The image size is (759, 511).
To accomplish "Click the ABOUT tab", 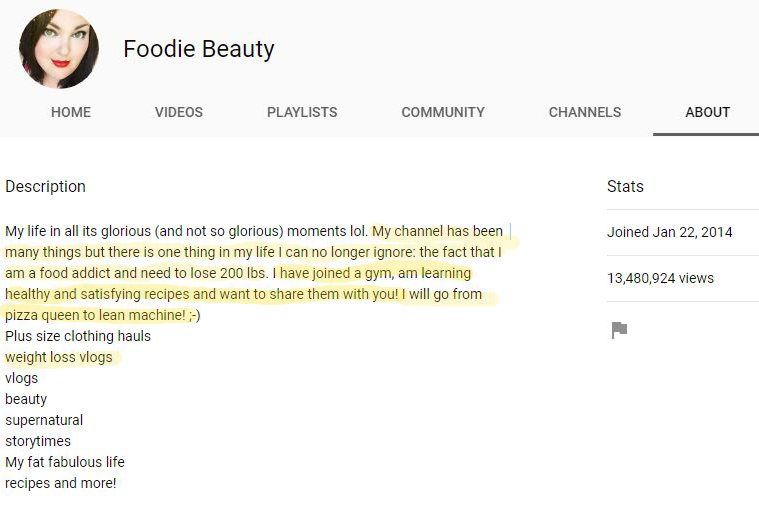I will [707, 112].
